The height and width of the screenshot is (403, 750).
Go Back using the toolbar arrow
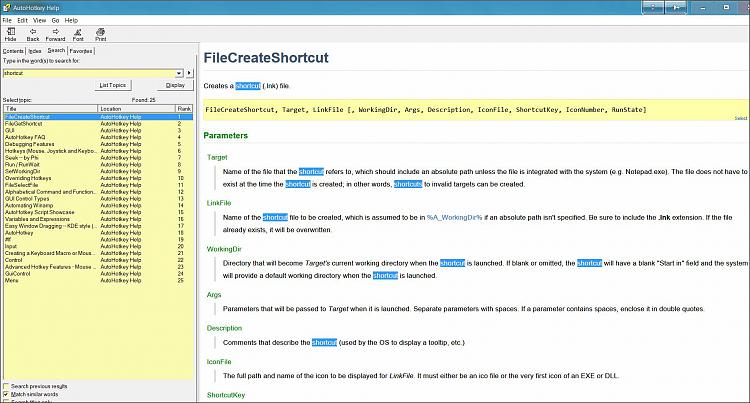pos(33,34)
